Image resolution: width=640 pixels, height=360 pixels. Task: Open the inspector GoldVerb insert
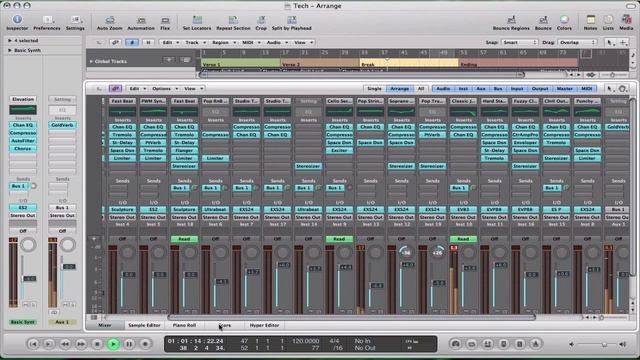pos(62,125)
